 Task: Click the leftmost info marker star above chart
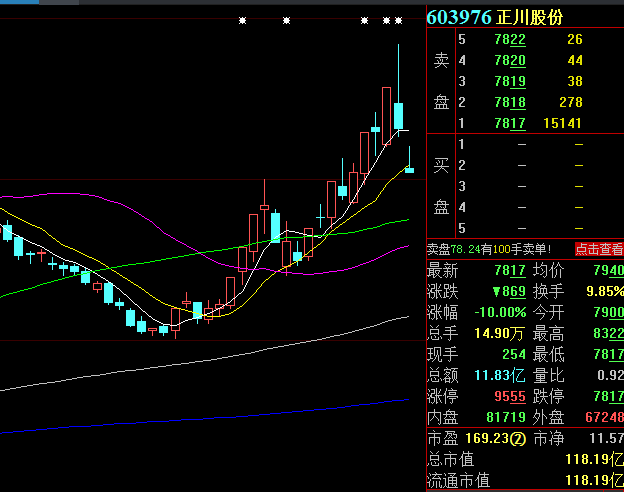click(242, 20)
